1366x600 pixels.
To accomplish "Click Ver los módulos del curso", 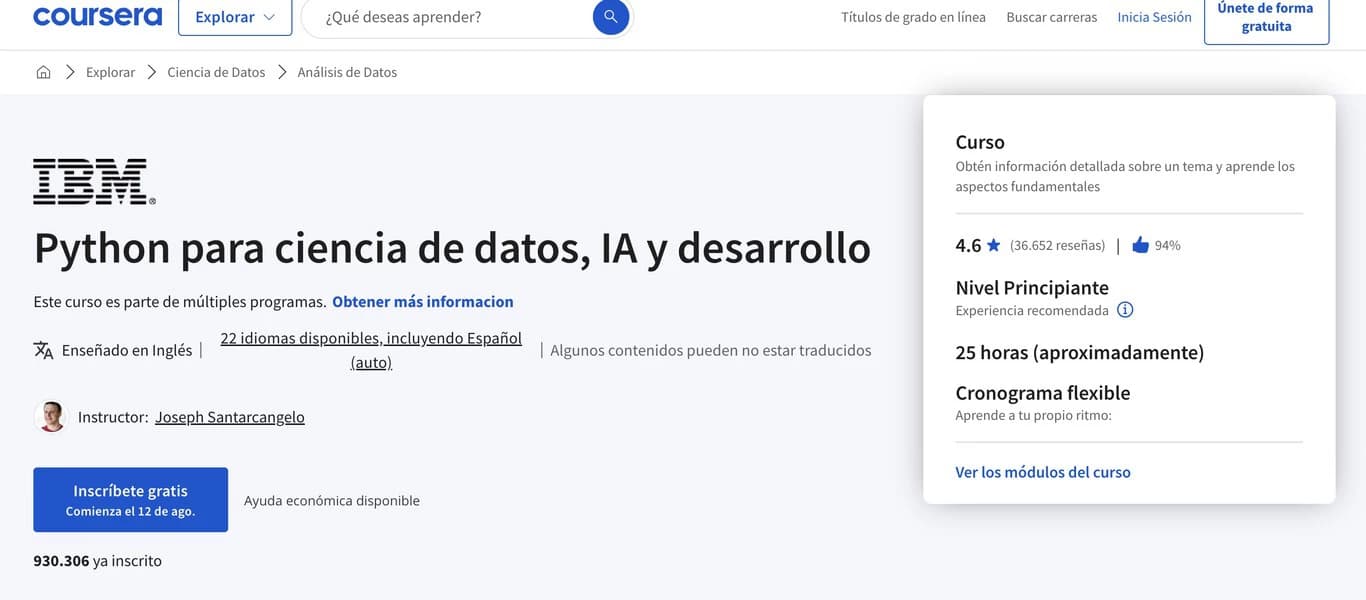I will 1043,472.
